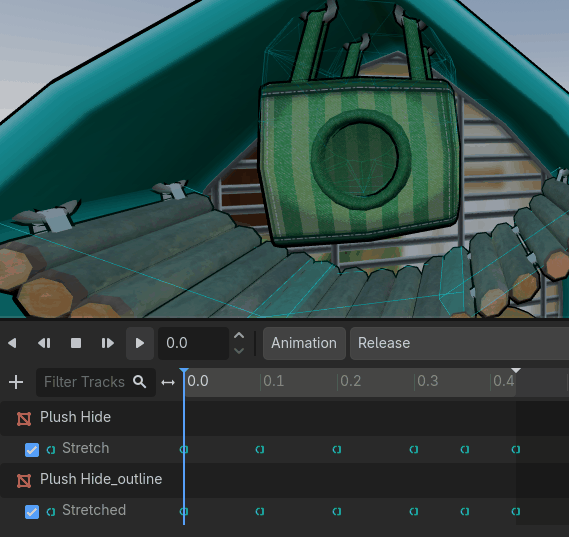569x537 pixels.
Task: Click the animation position field showing 0.0
Action: [x=193, y=343]
